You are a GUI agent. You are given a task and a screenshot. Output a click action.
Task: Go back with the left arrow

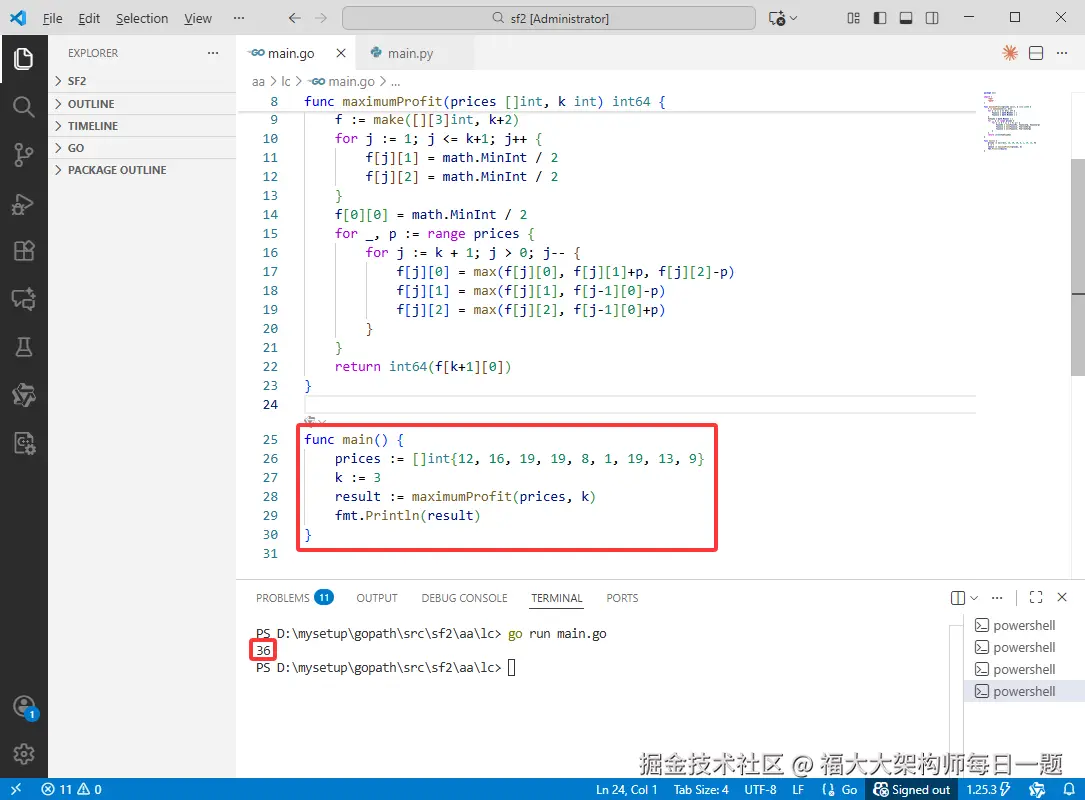pyautogui.click(x=295, y=18)
